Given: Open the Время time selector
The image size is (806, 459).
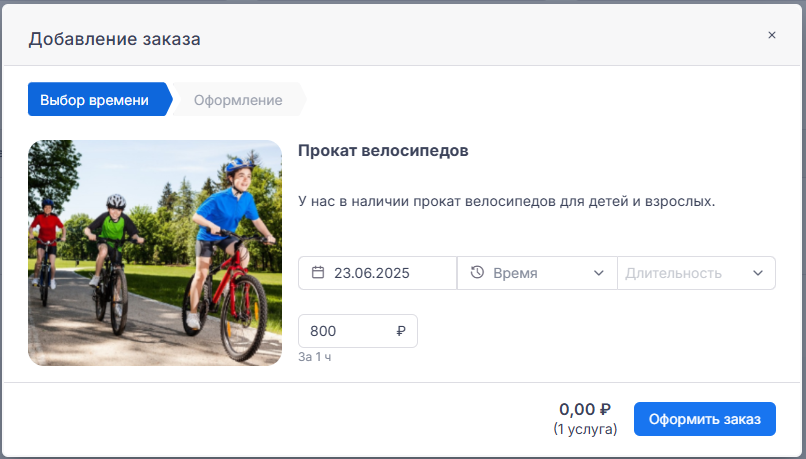Looking at the screenshot, I should point(537,273).
